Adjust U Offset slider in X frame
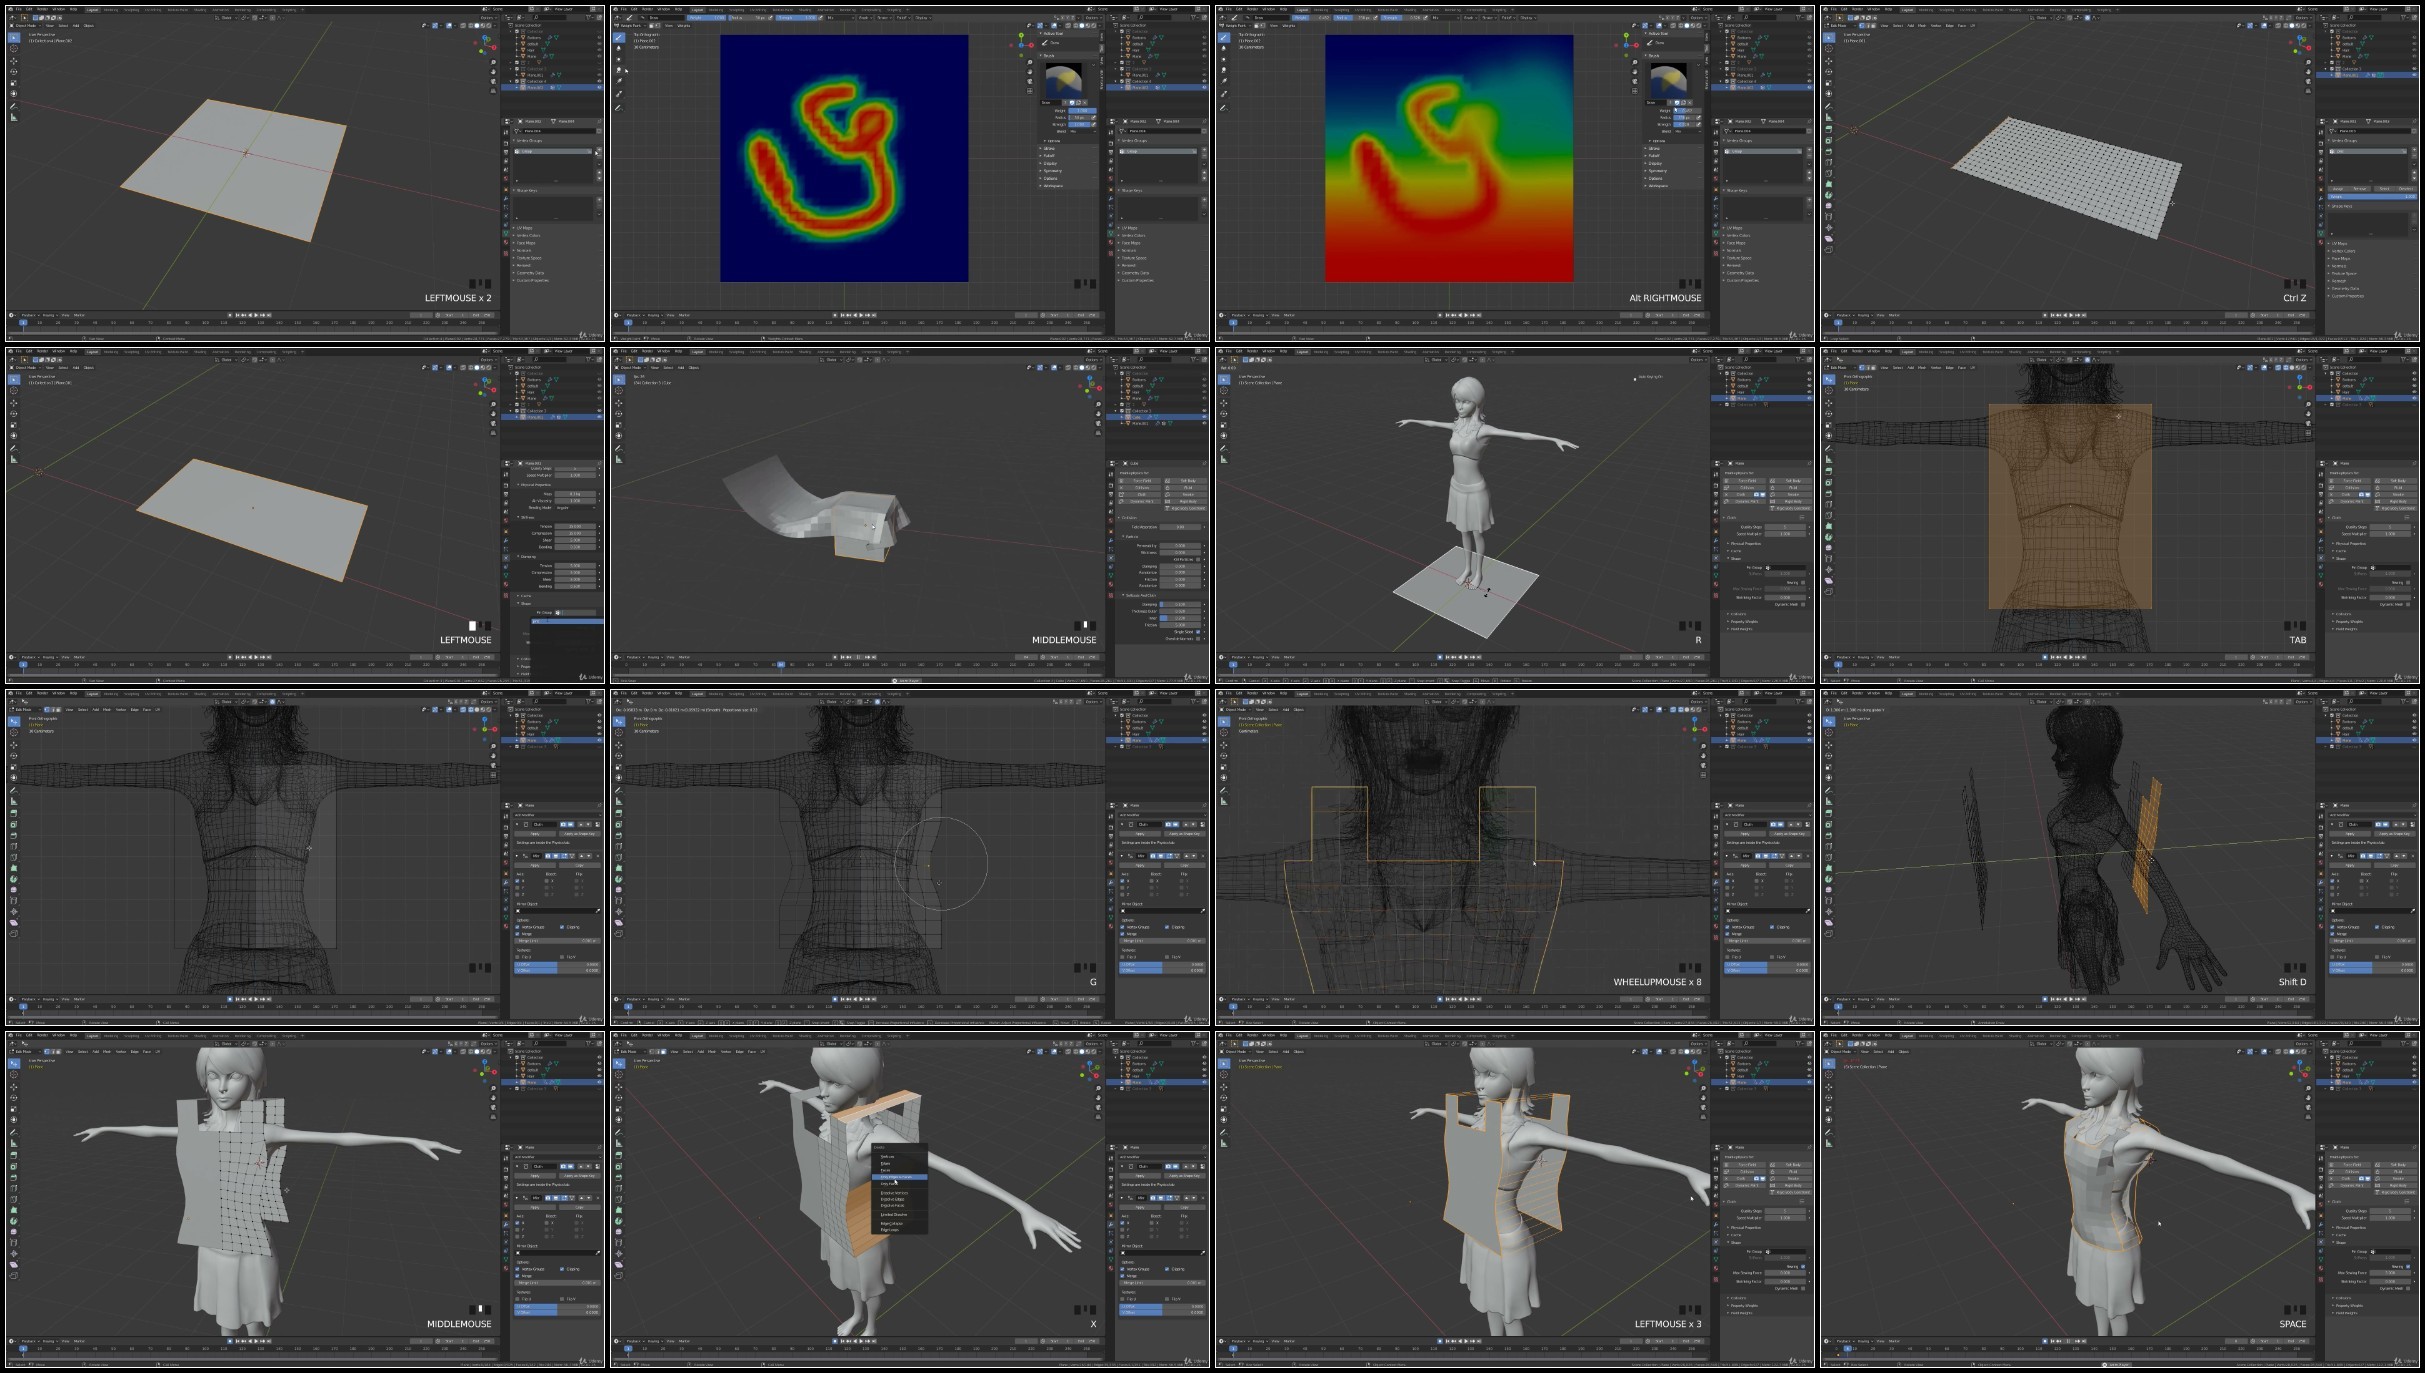The image size is (2425, 1373). [x=1162, y=1306]
